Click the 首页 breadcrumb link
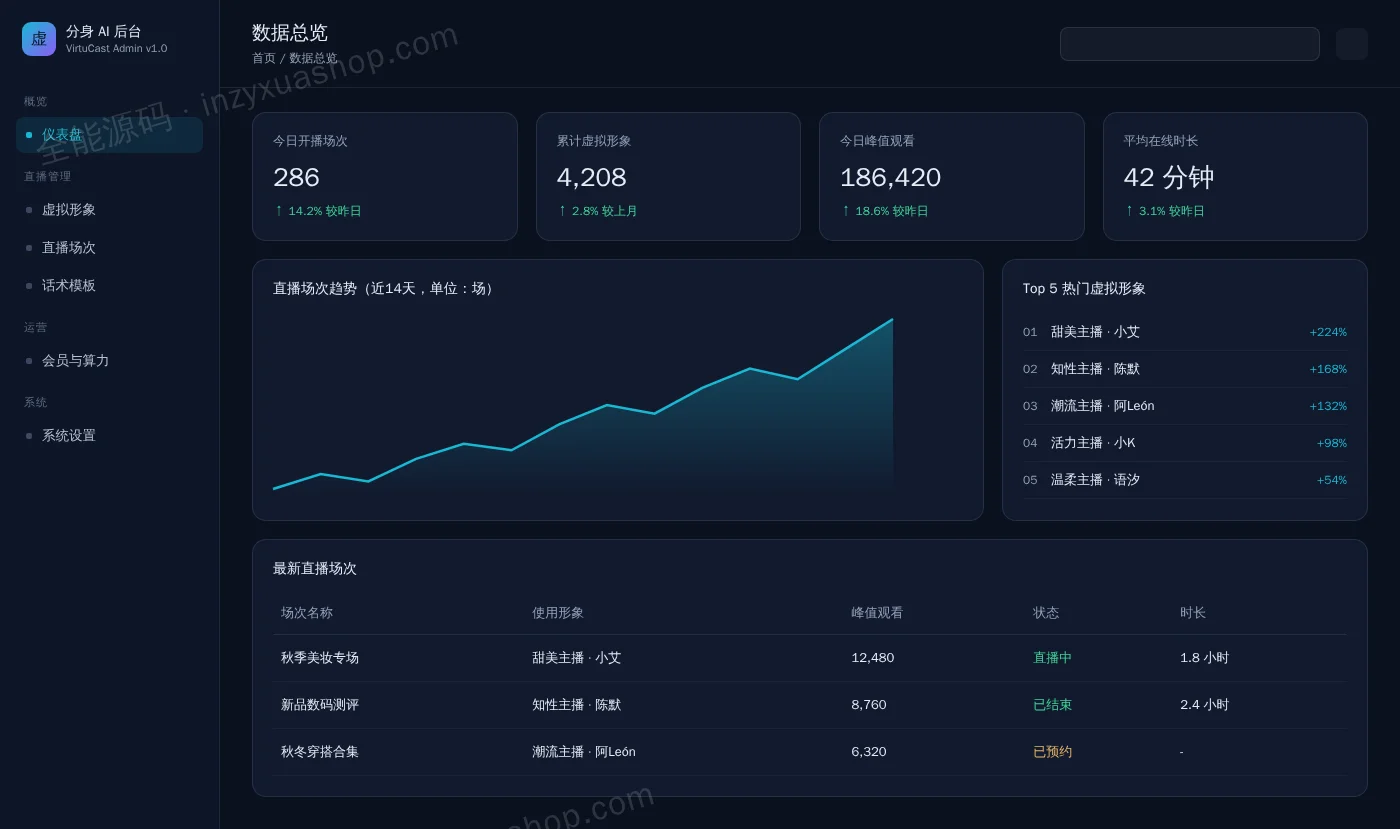 [x=264, y=58]
